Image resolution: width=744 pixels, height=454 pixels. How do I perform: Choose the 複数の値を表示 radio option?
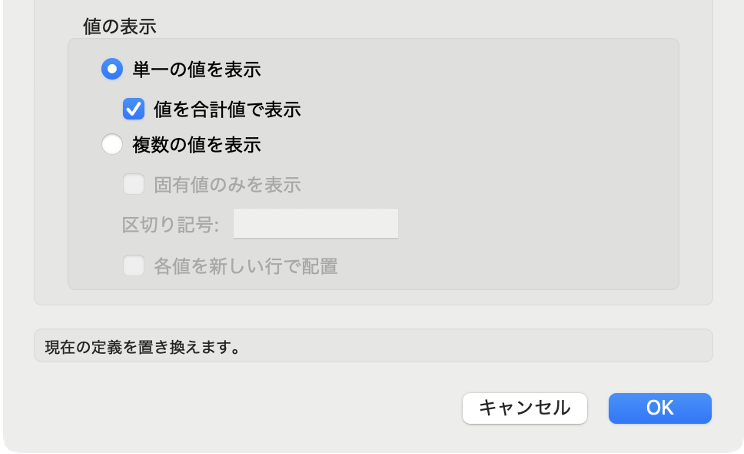click(114, 145)
